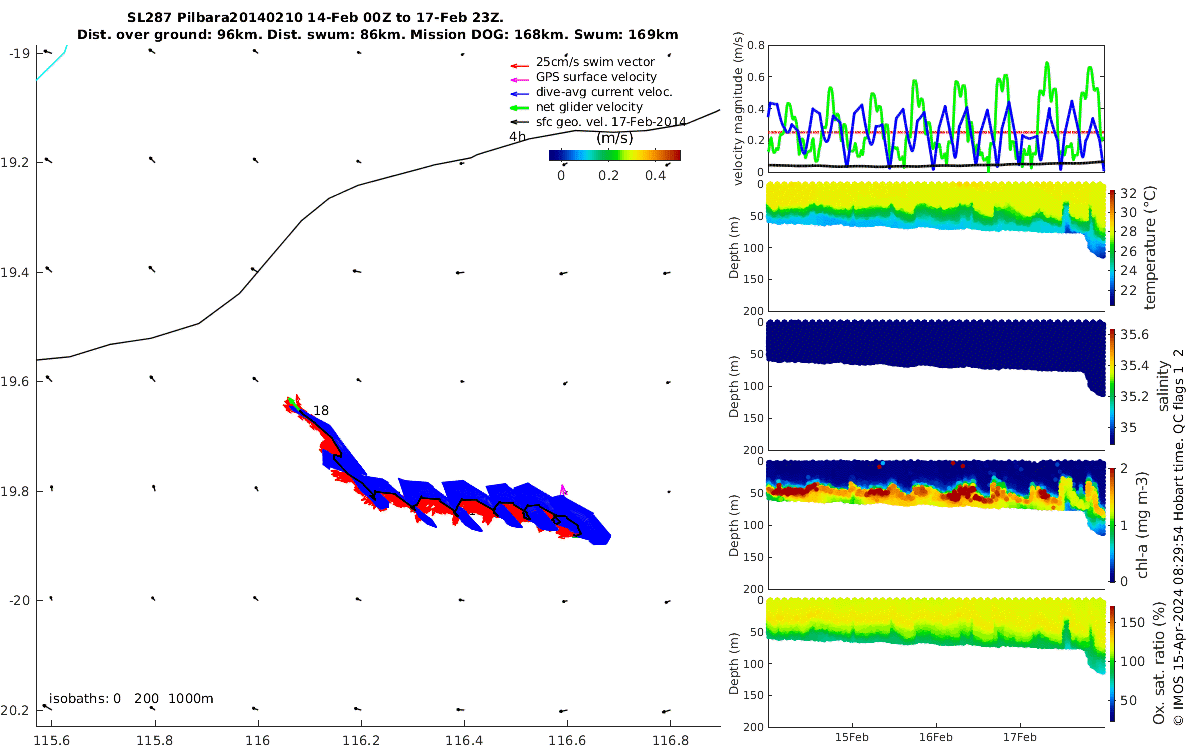
Task: Select the '25cm/s swim vector' legend label
Action: coord(595,62)
